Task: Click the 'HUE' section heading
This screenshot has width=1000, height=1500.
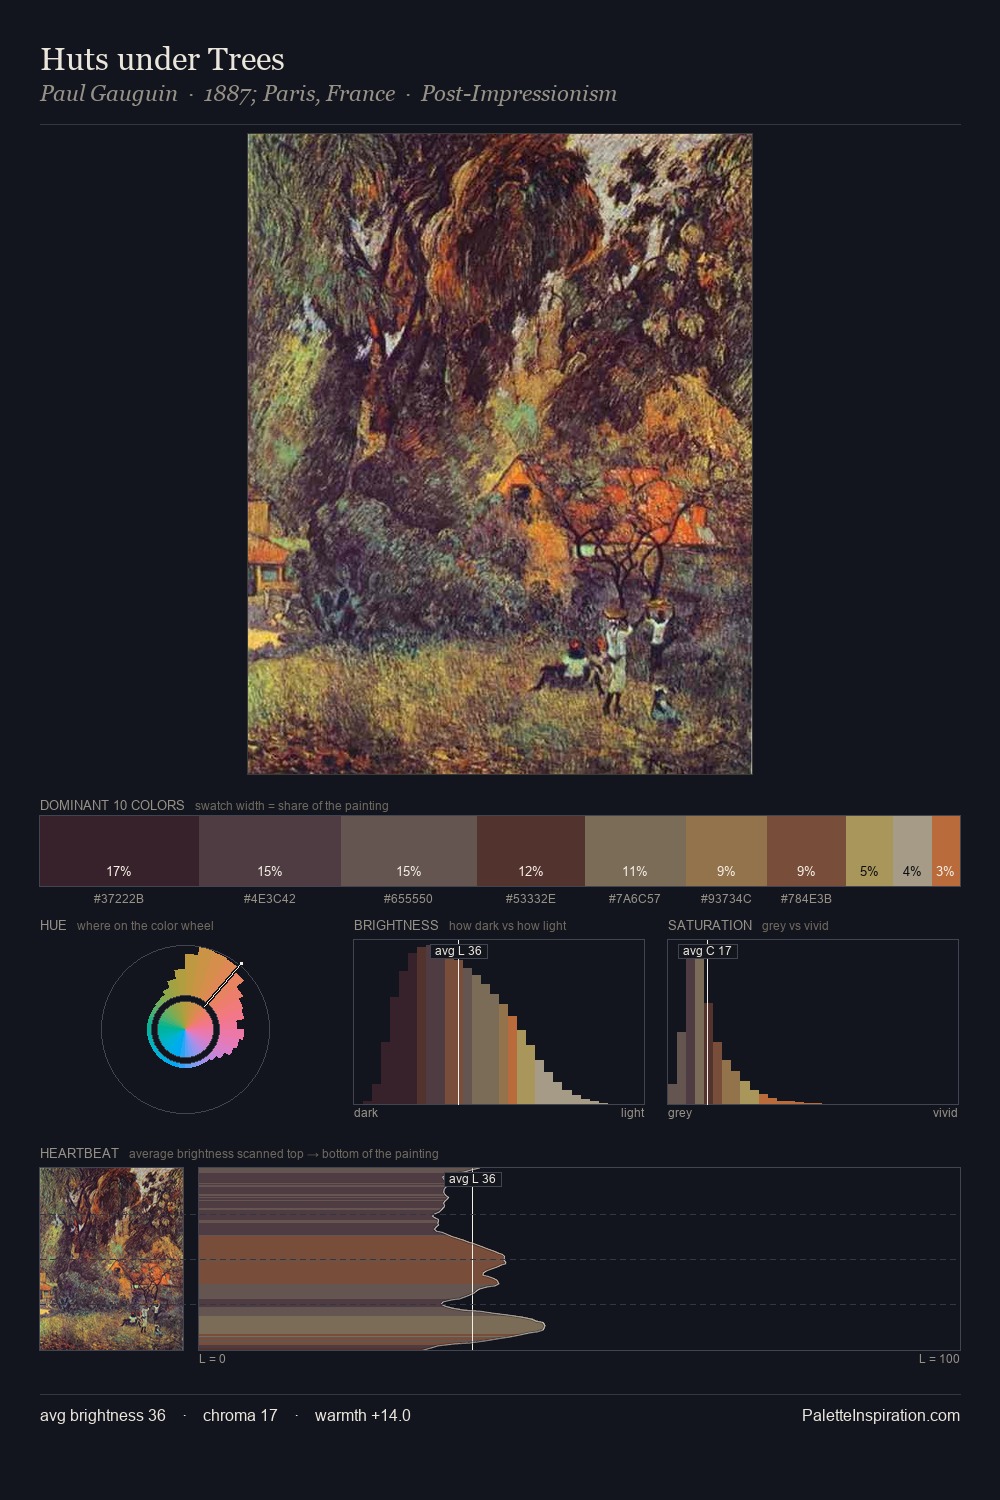Action: [x=53, y=925]
